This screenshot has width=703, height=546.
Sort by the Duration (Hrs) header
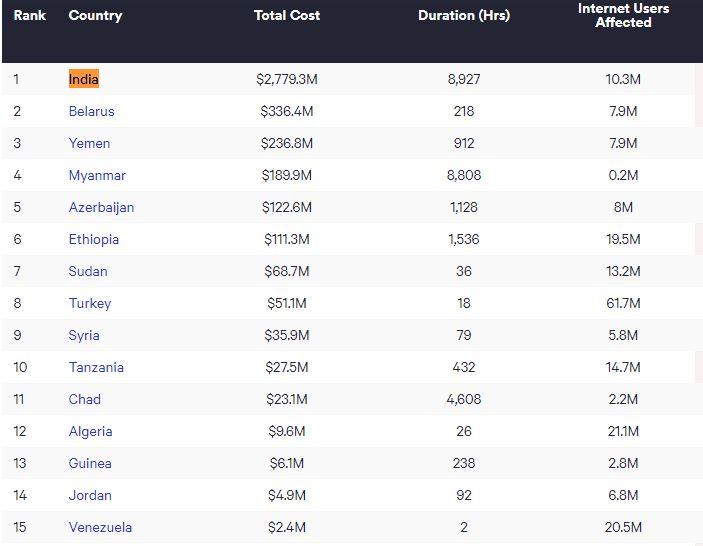tap(463, 16)
